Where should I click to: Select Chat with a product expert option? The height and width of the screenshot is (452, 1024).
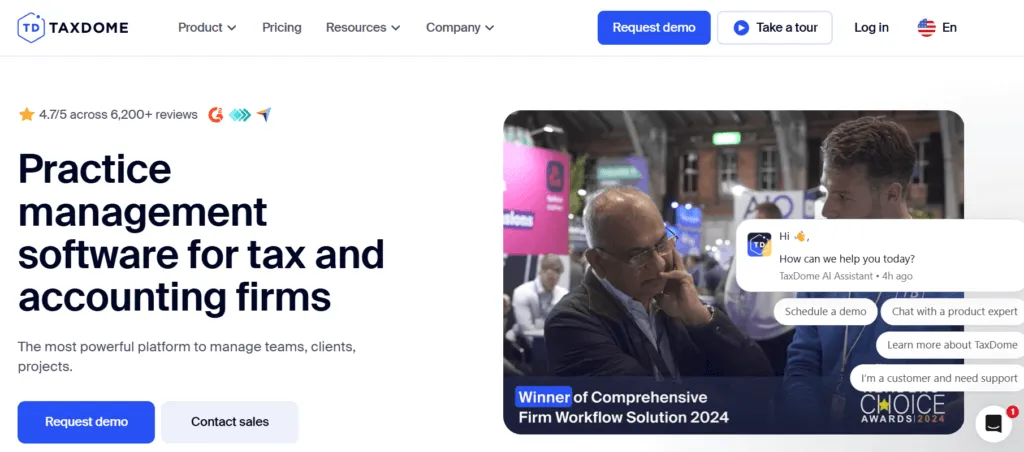pyautogui.click(x=954, y=312)
